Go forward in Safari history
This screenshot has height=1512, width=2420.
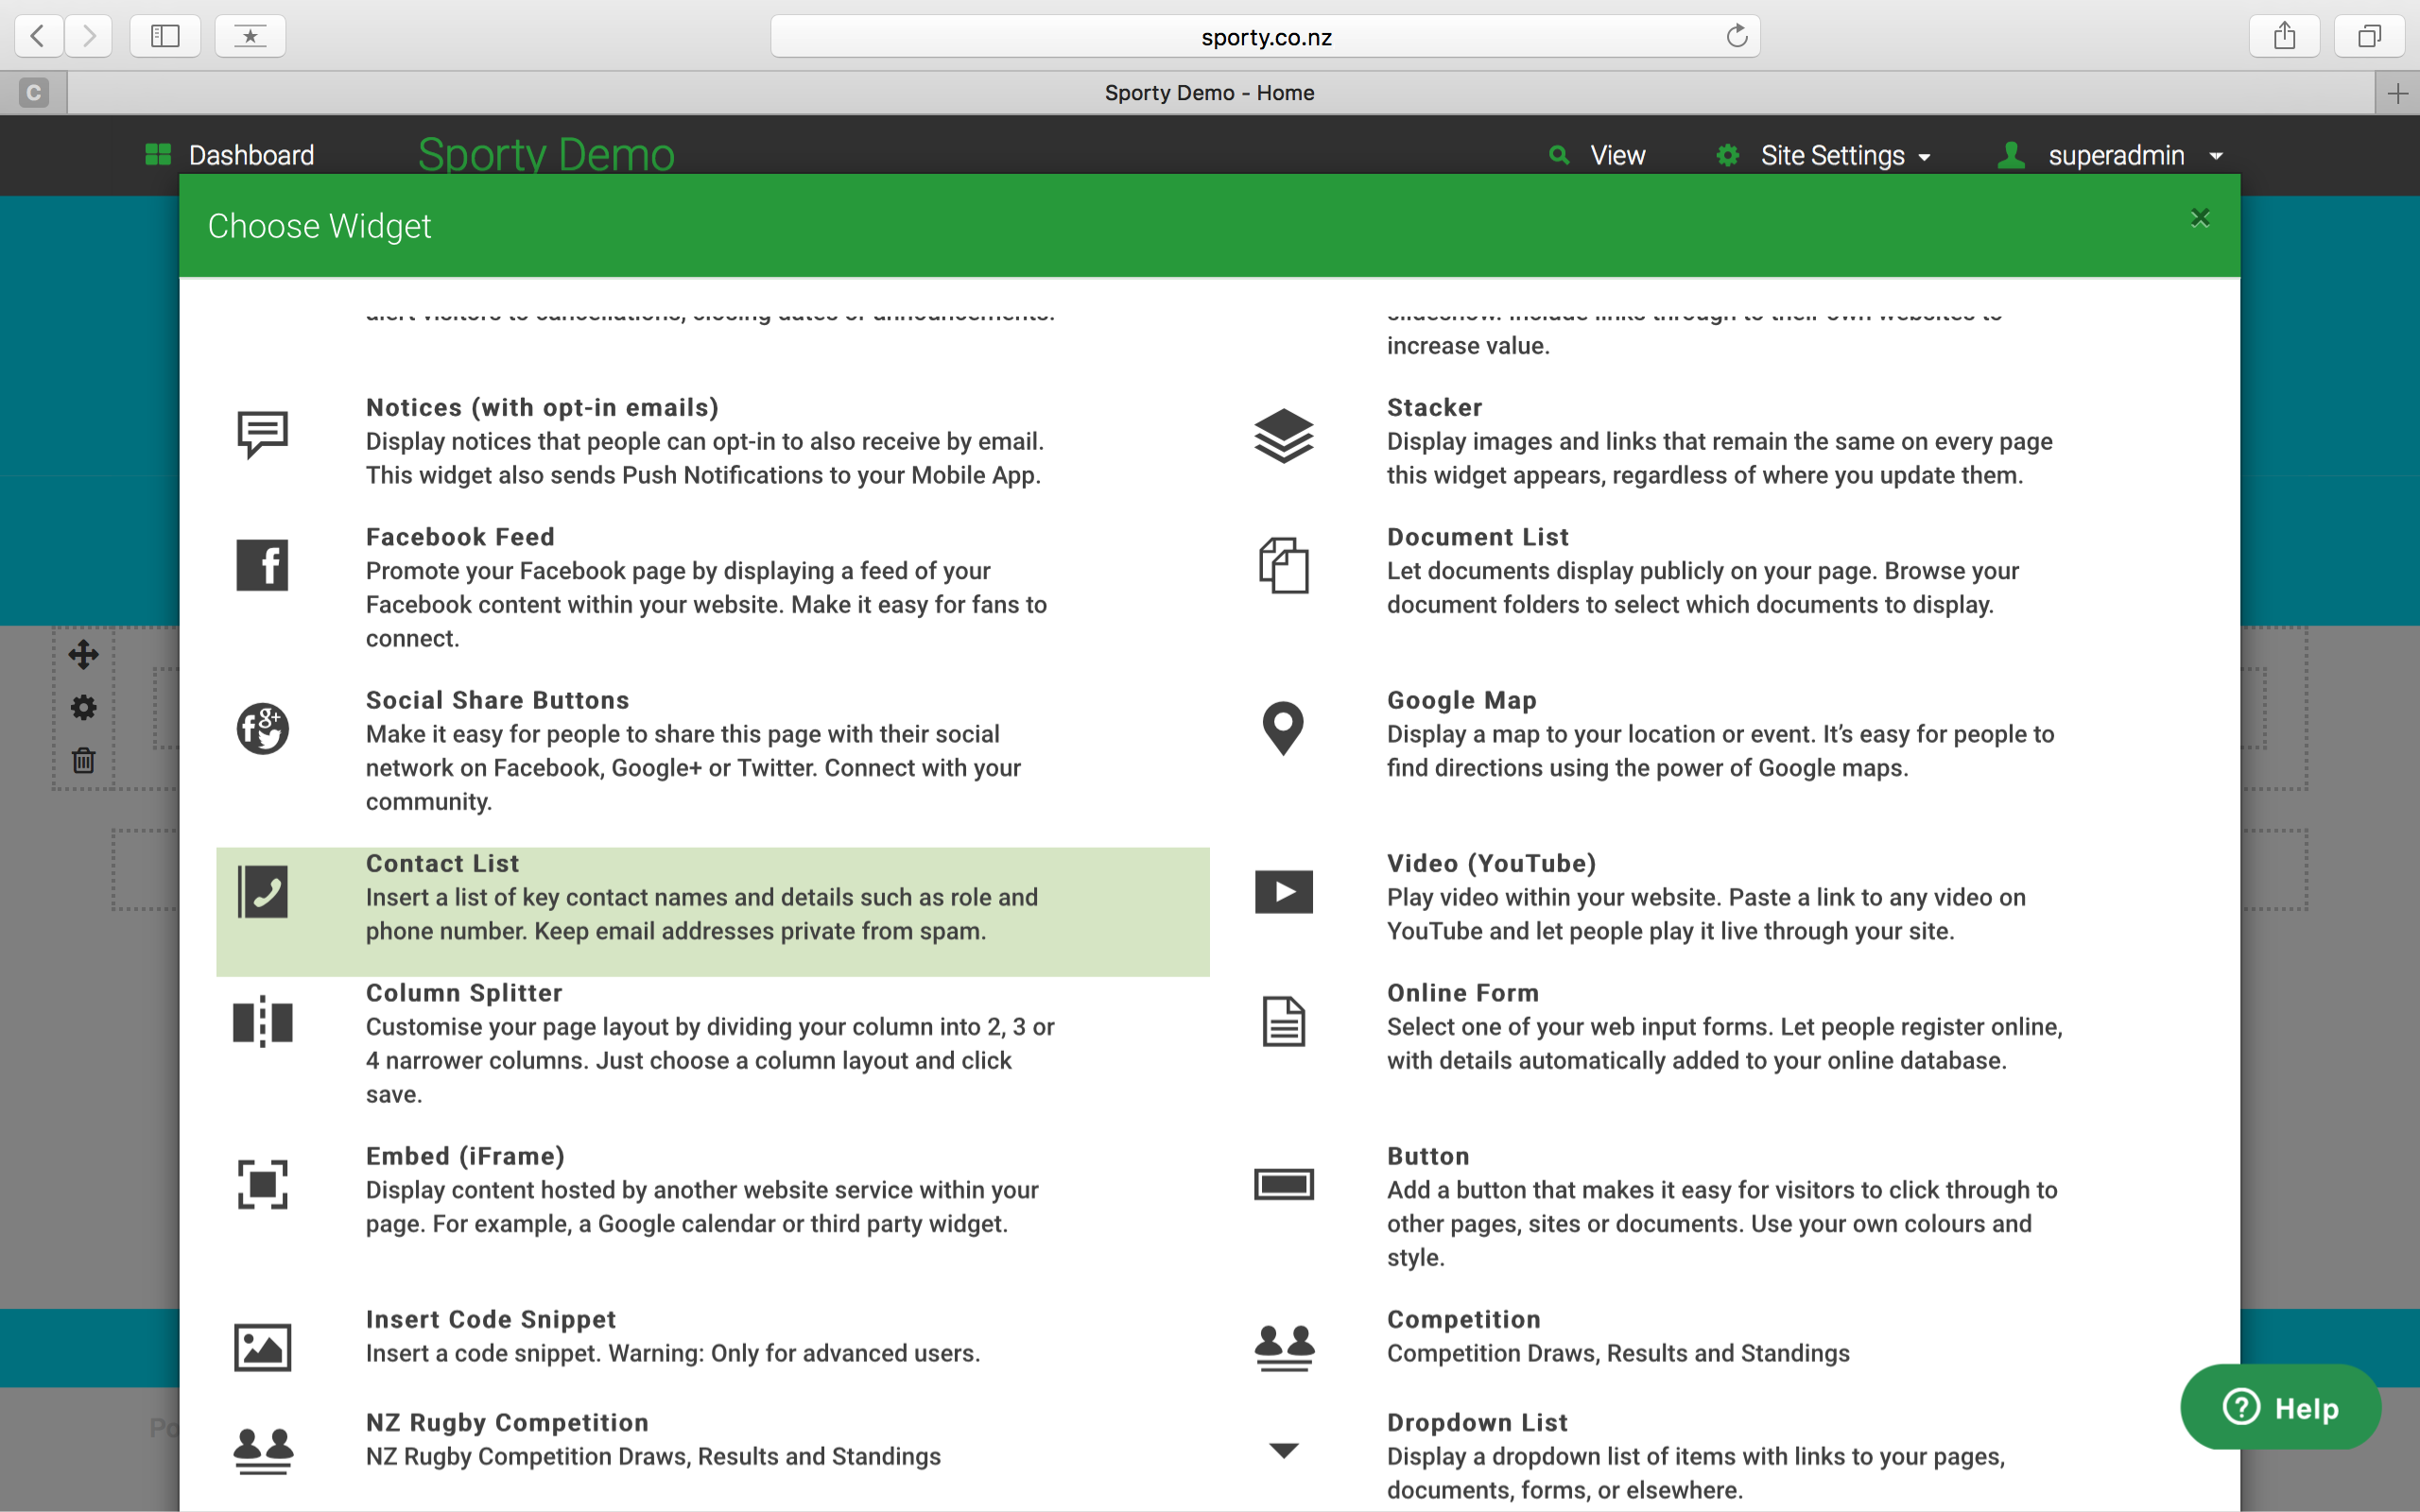[x=89, y=36]
